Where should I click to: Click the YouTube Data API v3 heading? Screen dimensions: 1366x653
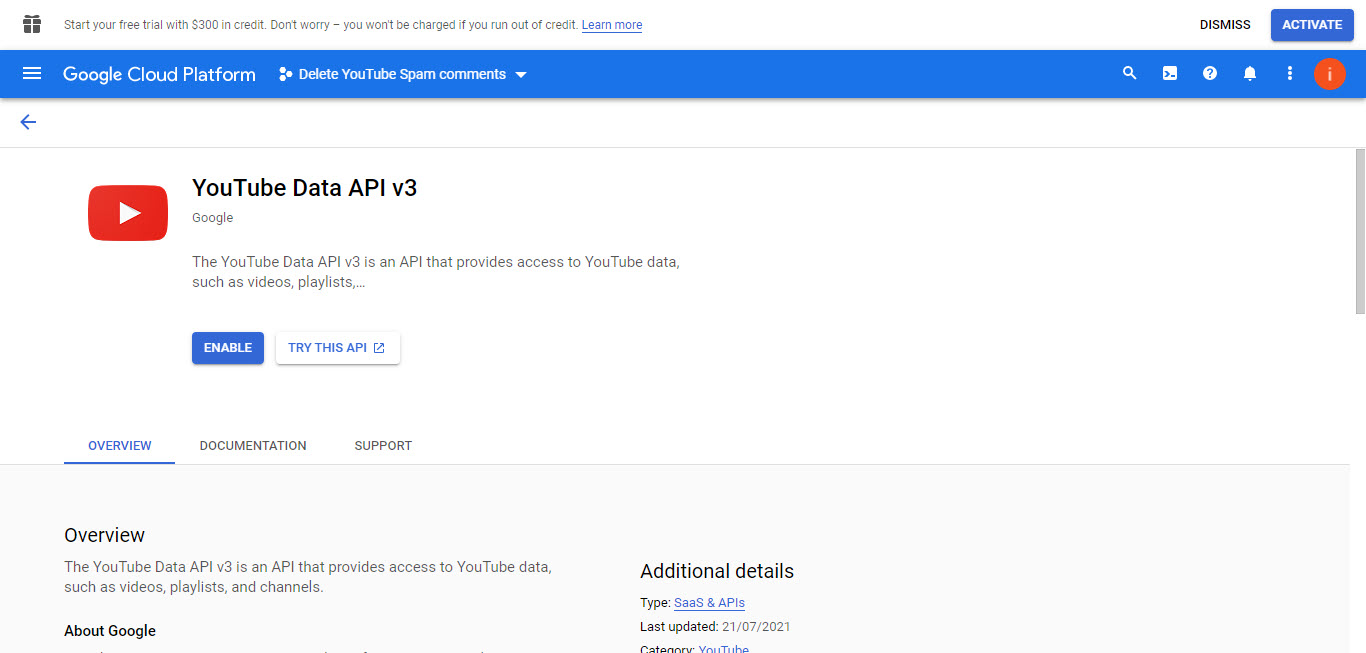pos(304,188)
